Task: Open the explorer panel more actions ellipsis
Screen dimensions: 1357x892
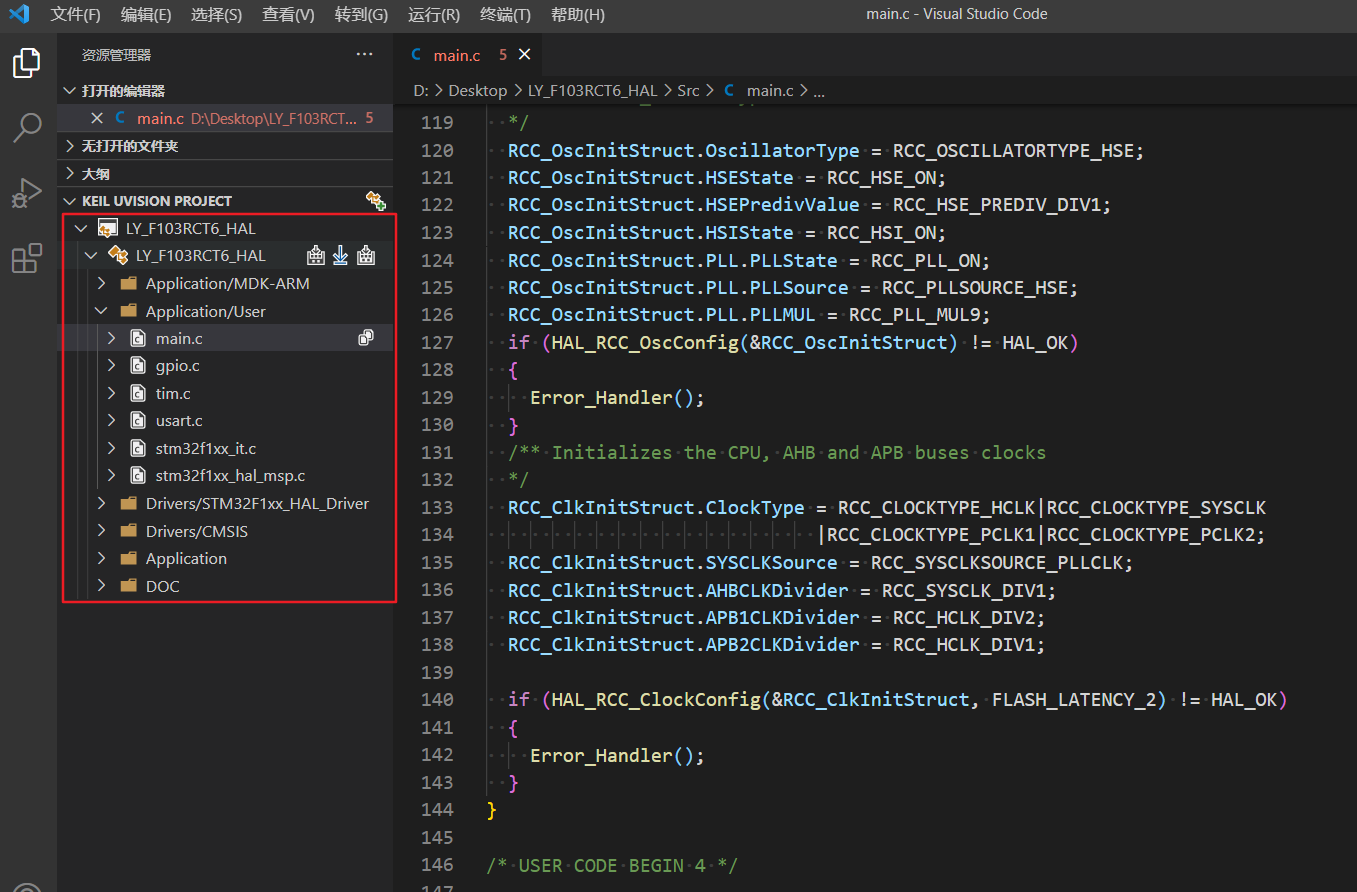Action: coord(365,55)
